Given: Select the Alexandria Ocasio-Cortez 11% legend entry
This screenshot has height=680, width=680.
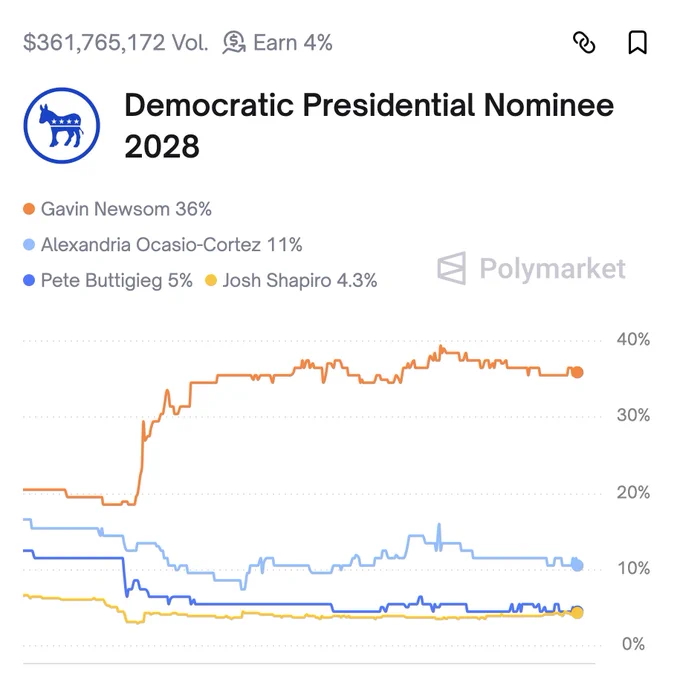Looking at the screenshot, I should [163, 245].
